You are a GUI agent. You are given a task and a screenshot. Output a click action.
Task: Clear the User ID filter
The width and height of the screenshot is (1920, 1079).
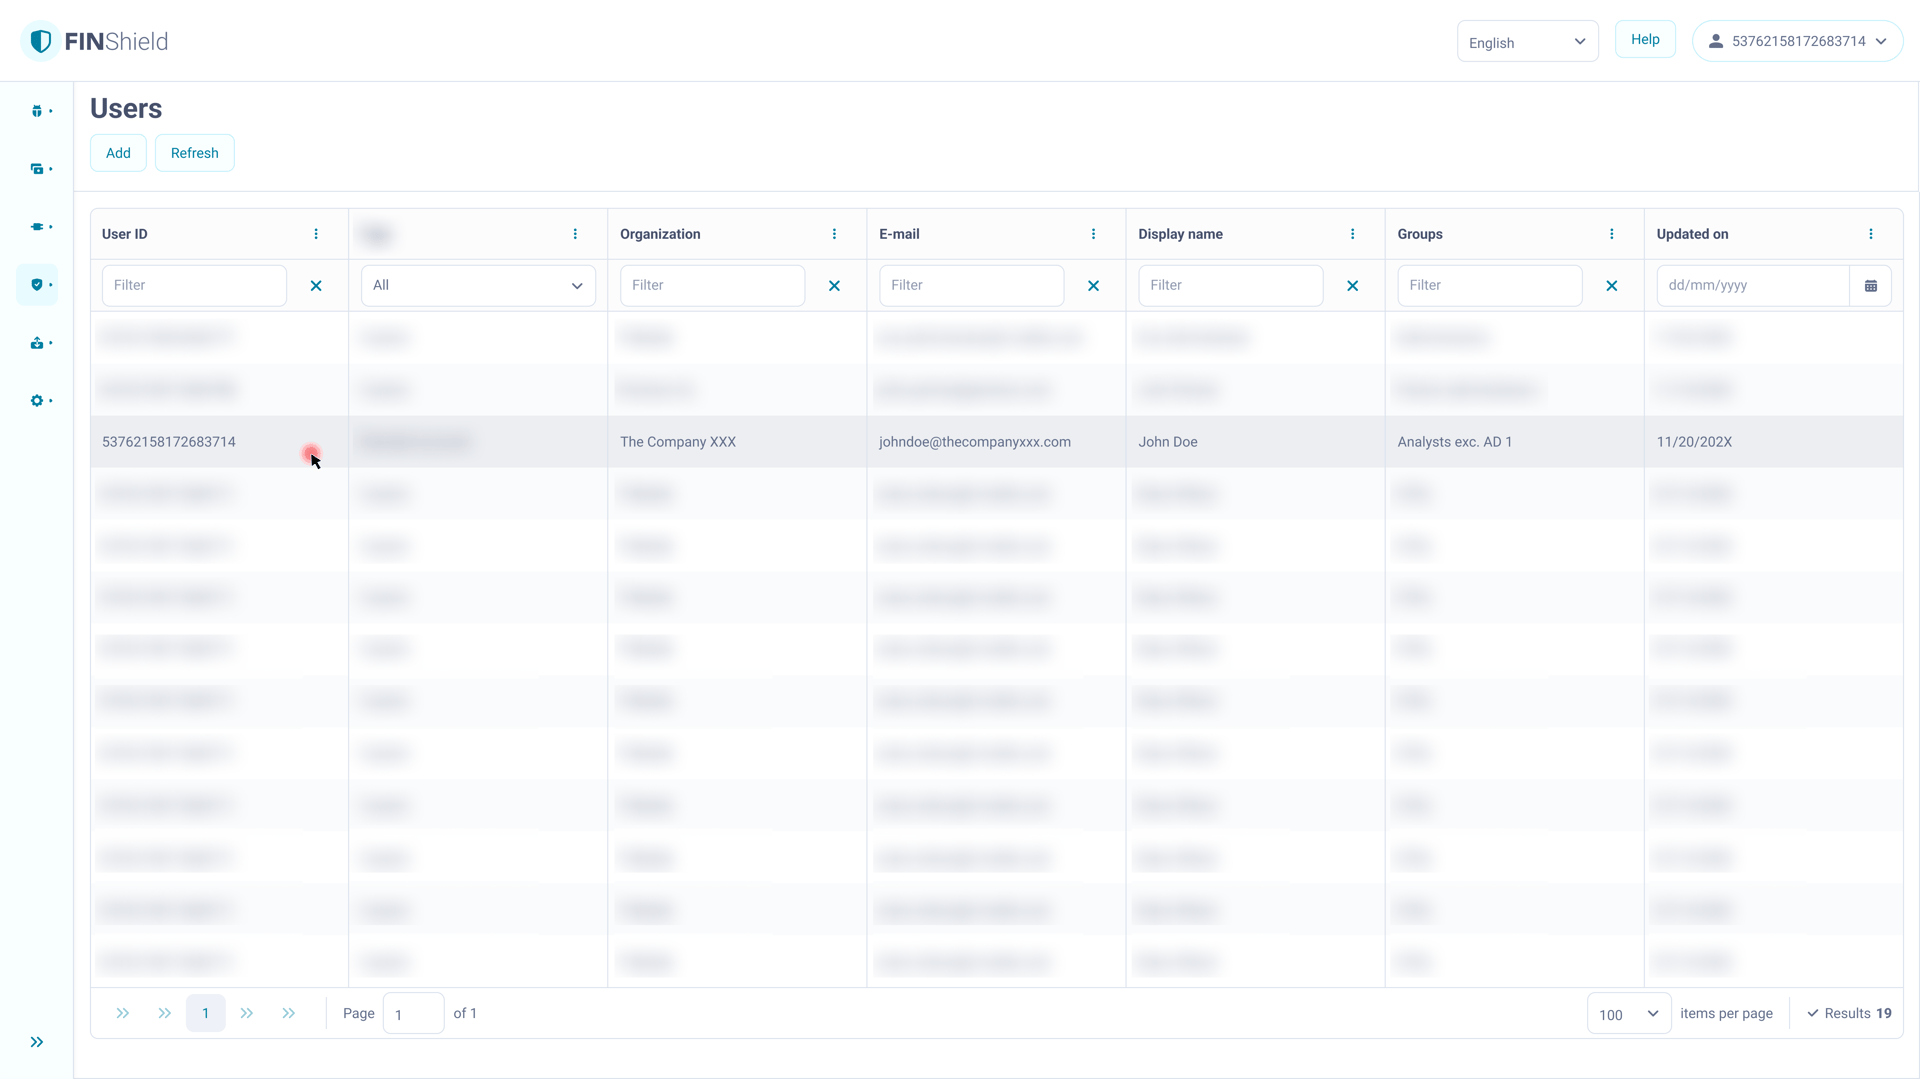click(316, 286)
